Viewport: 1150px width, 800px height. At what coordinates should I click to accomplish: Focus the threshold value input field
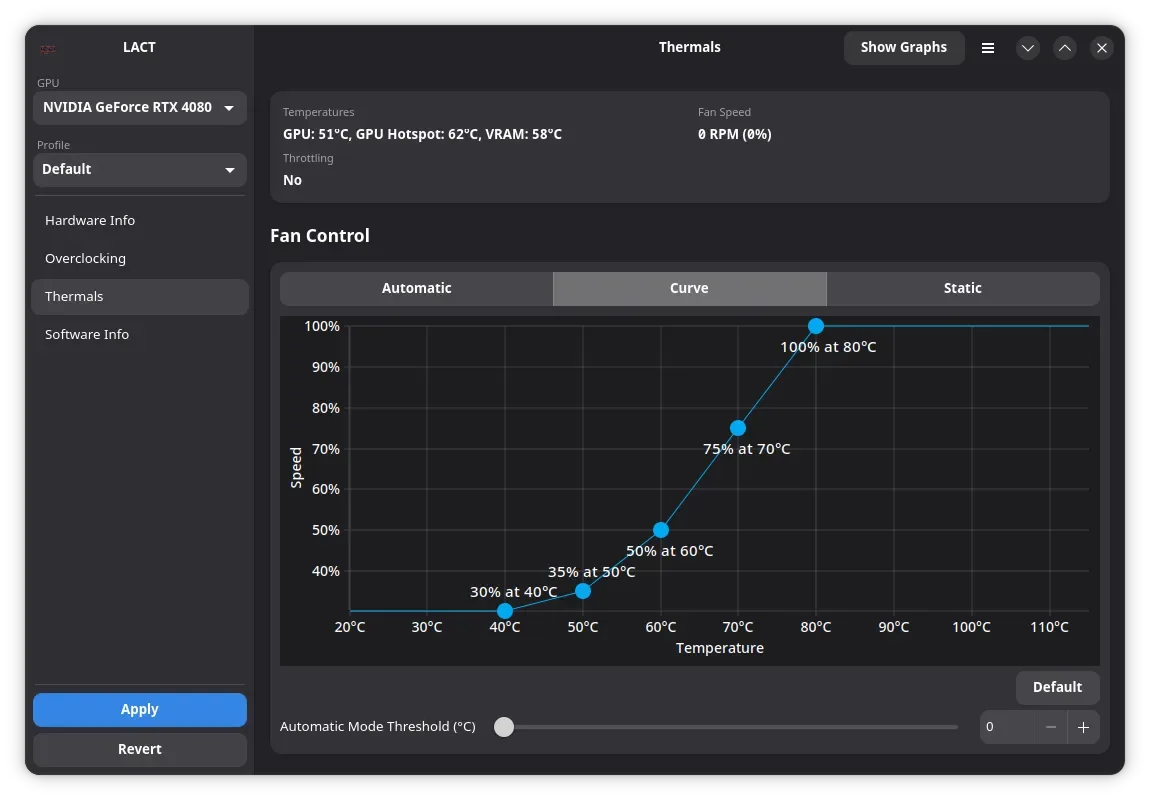tap(1008, 727)
